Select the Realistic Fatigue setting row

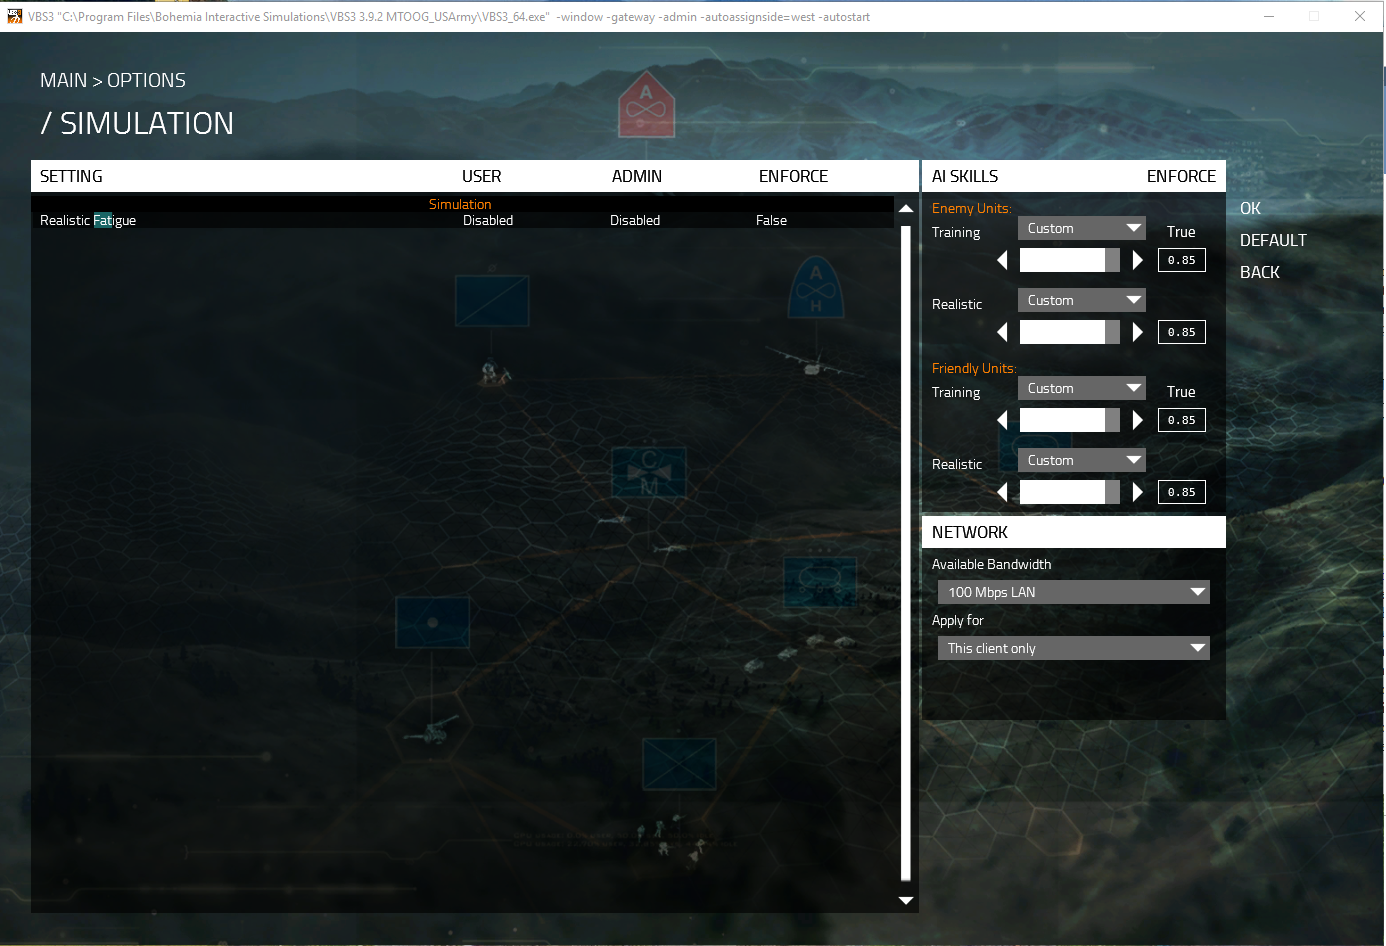click(x=462, y=220)
